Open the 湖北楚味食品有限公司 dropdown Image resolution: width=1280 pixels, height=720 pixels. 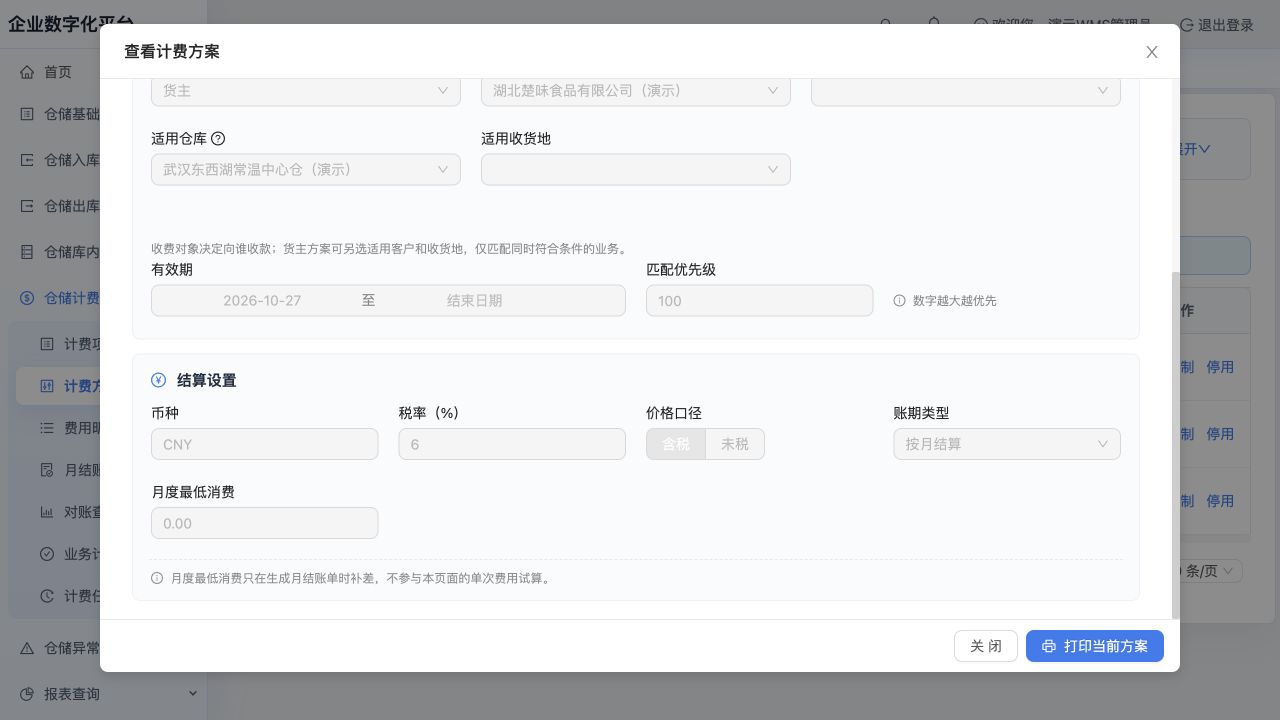pos(636,90)
